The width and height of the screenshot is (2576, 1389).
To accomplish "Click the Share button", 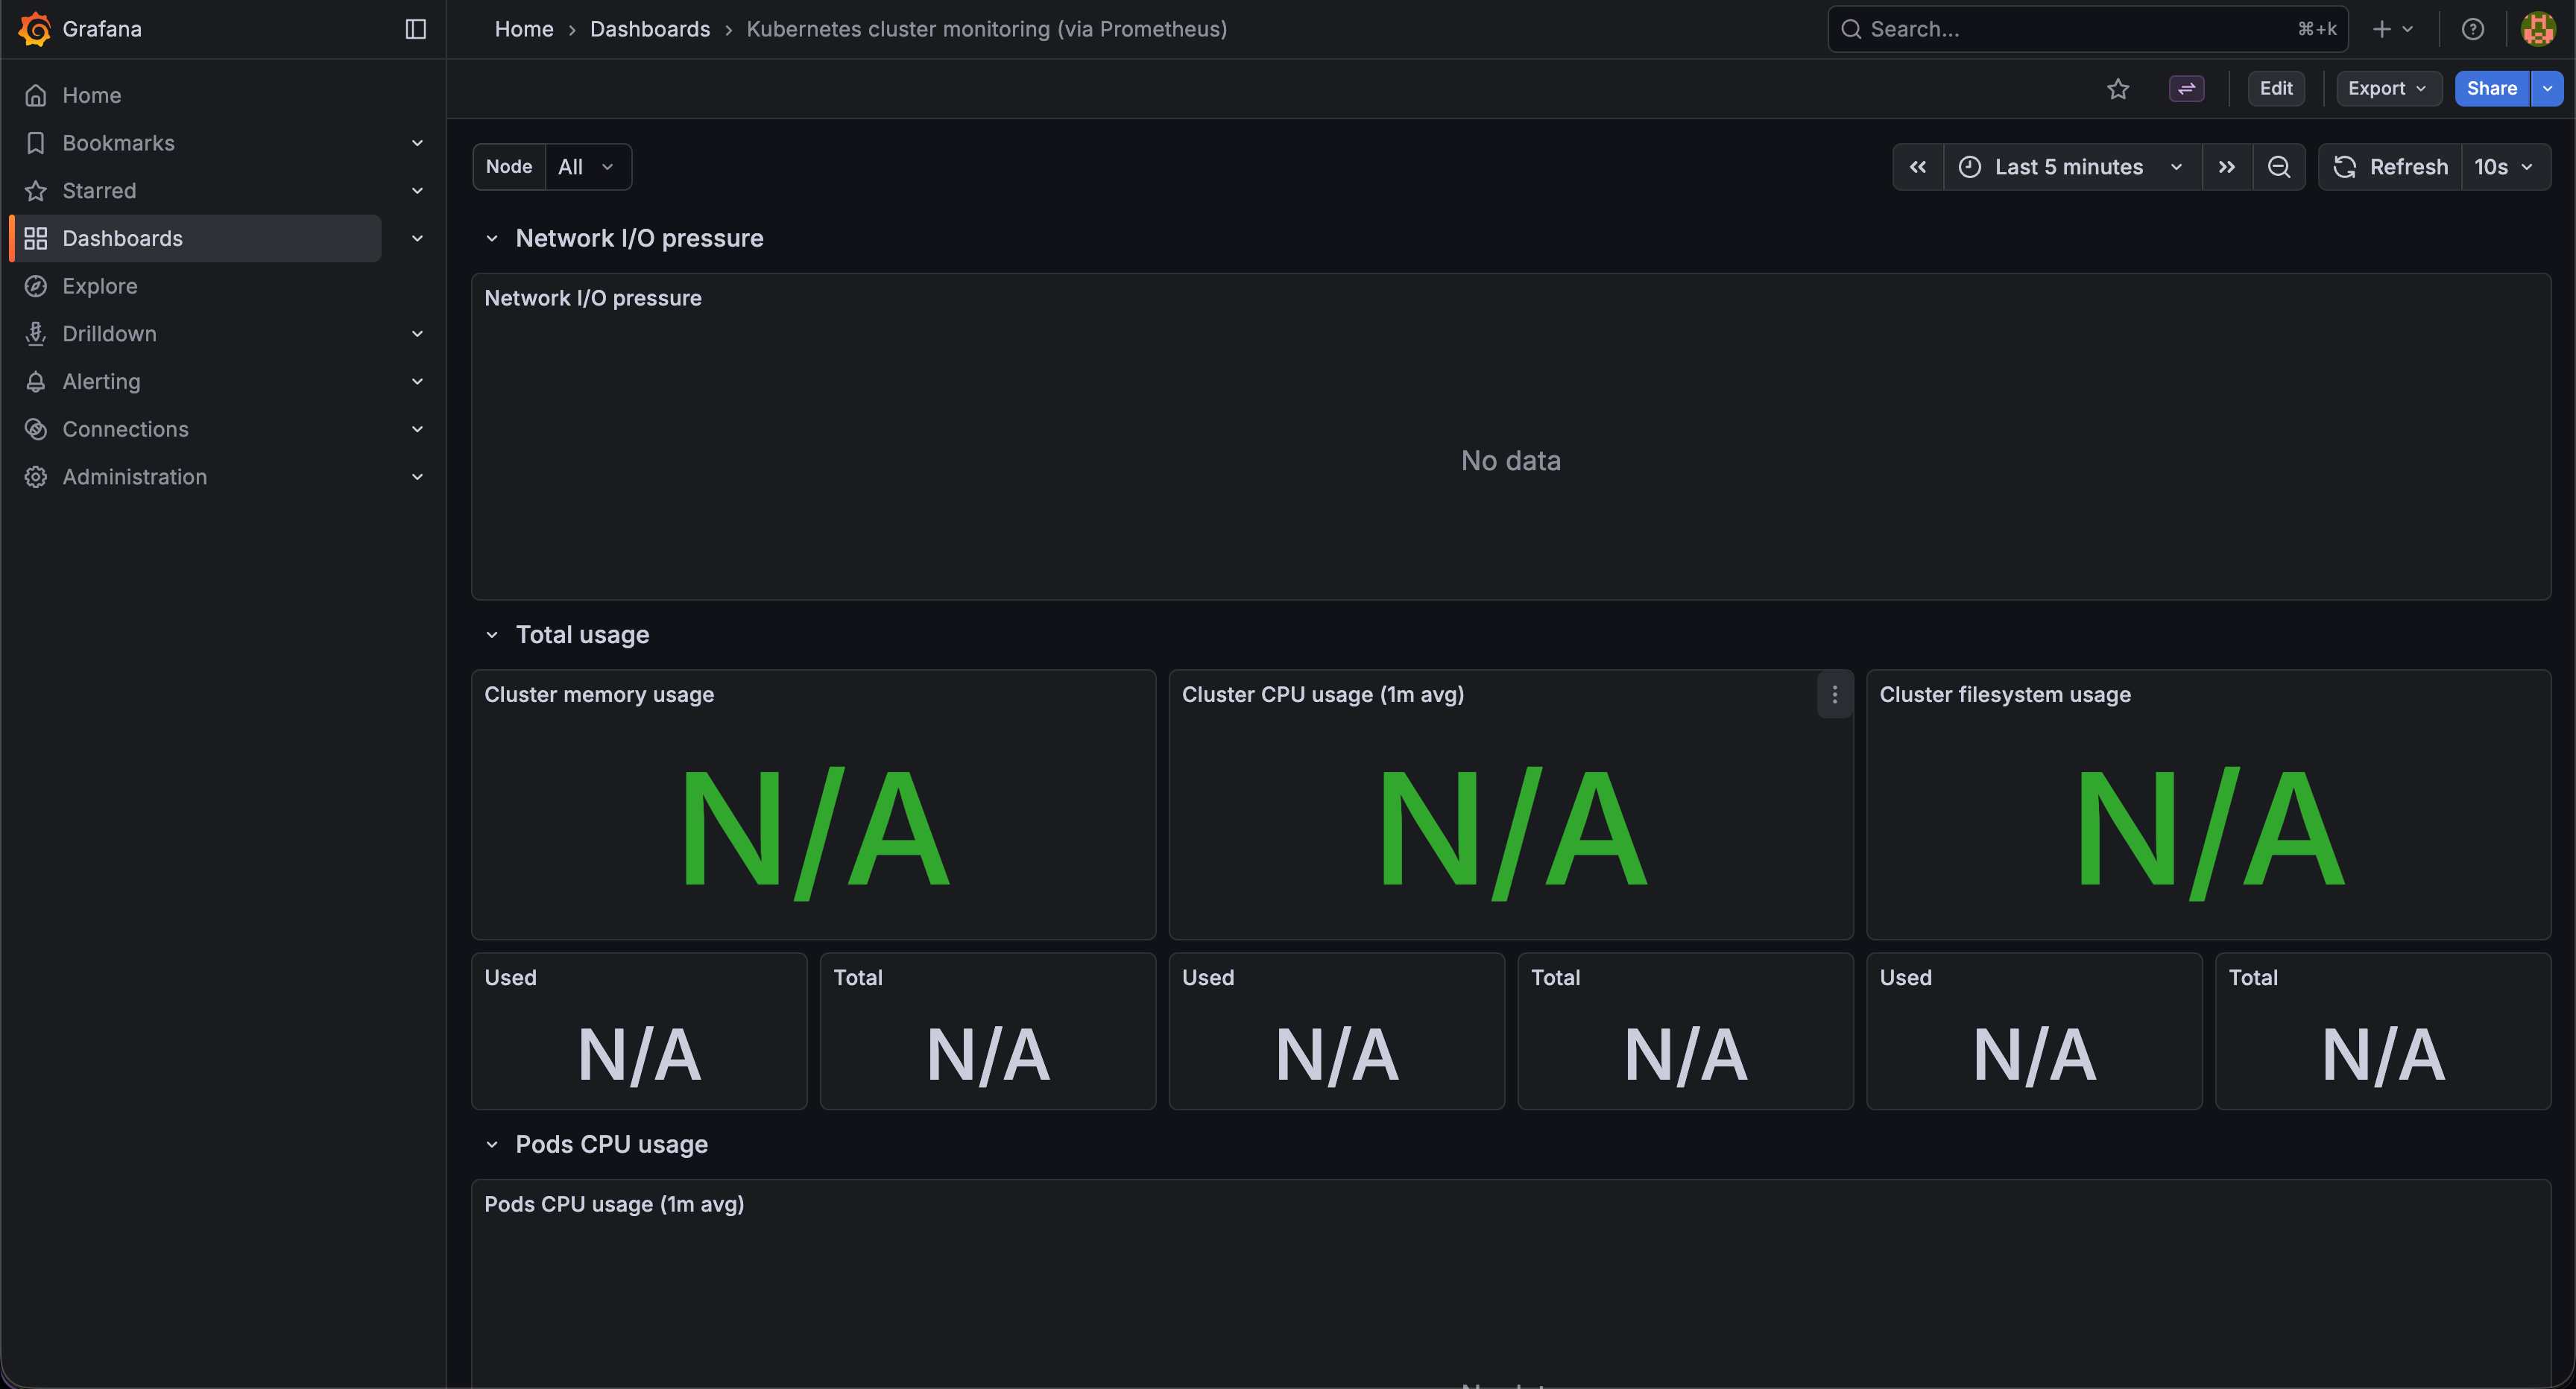I will tap(2491, 89).
